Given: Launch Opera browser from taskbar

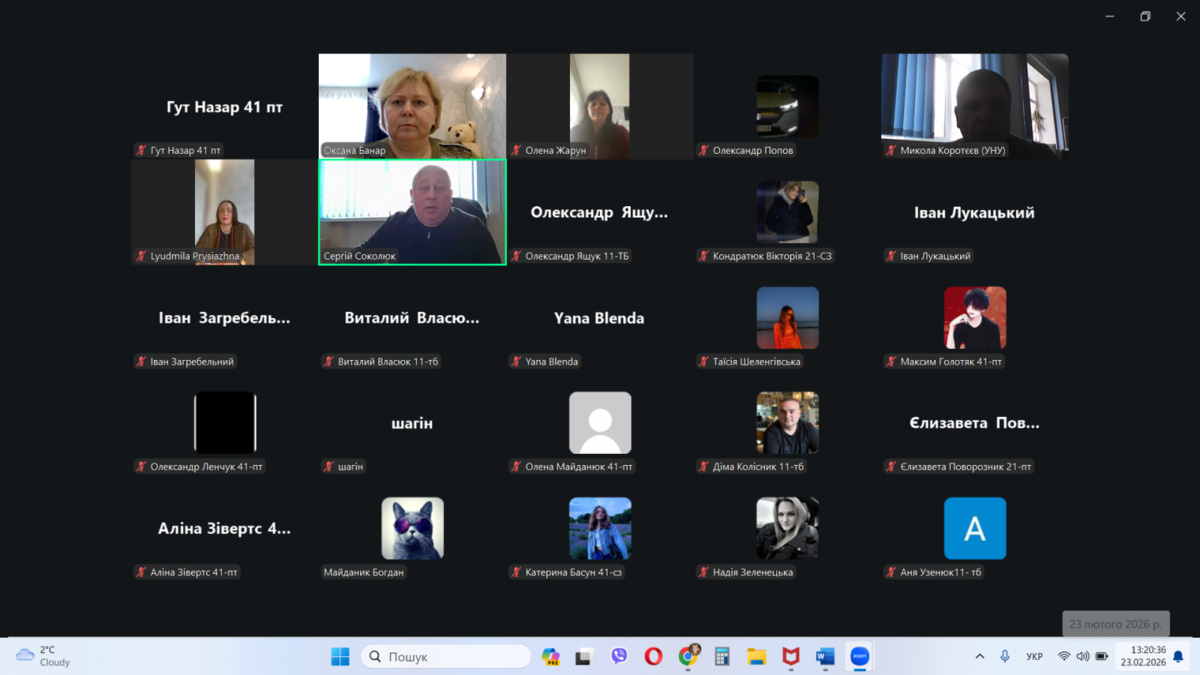Looking at the screenshot, I should (653, 656).
